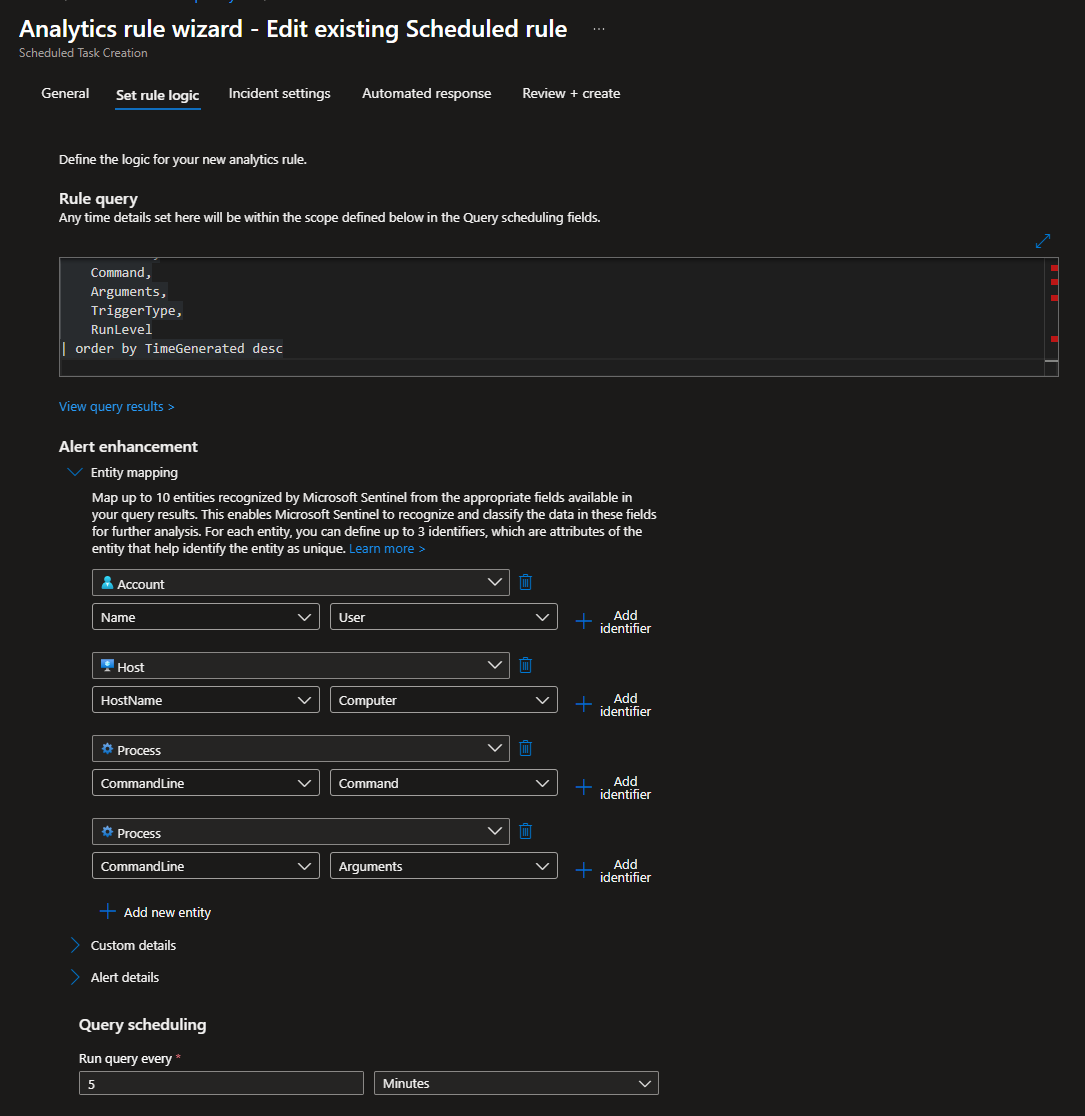This screenshot has height=1116, width=1085.
Task: Click the plus icon for Add new entity
Action: point(108,912)
